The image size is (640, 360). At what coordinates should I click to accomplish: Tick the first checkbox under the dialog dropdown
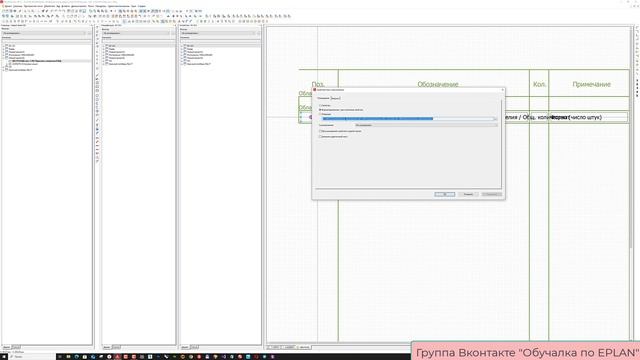(x=320, y=131)
